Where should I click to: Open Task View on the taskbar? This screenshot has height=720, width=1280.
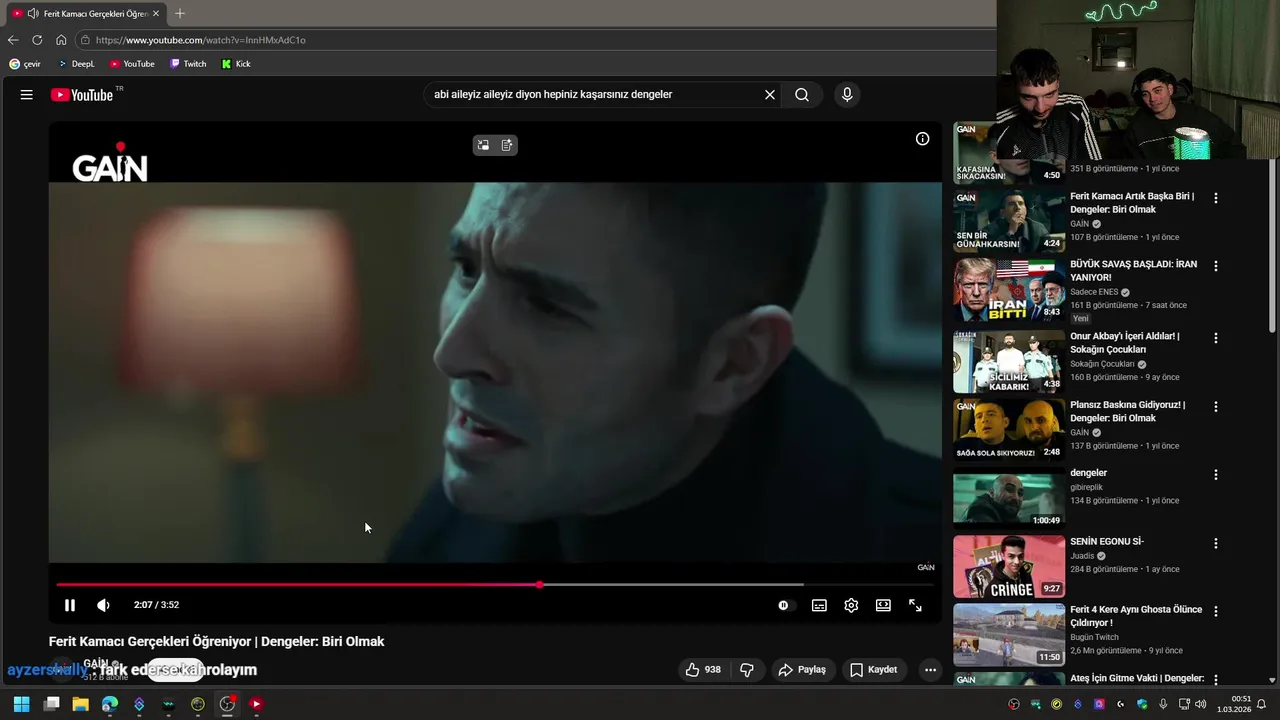point(52,704)
